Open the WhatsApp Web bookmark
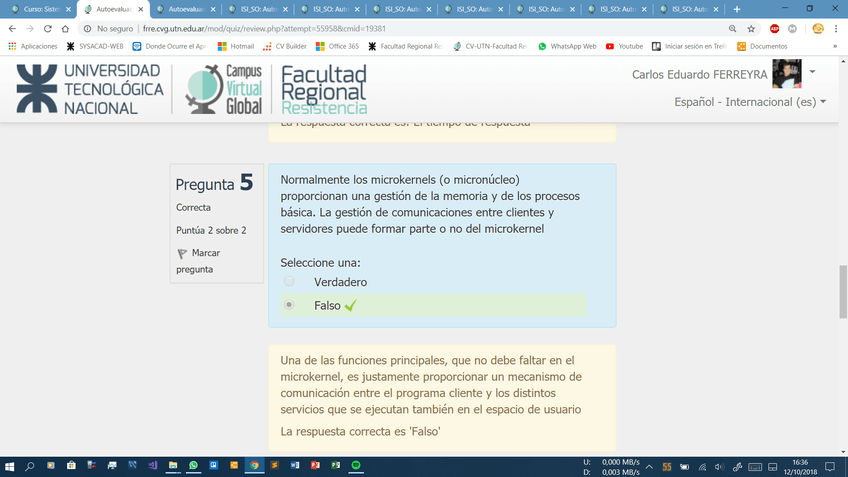The height and width of the screenshot is (477, 848). (x=567, y=46)
